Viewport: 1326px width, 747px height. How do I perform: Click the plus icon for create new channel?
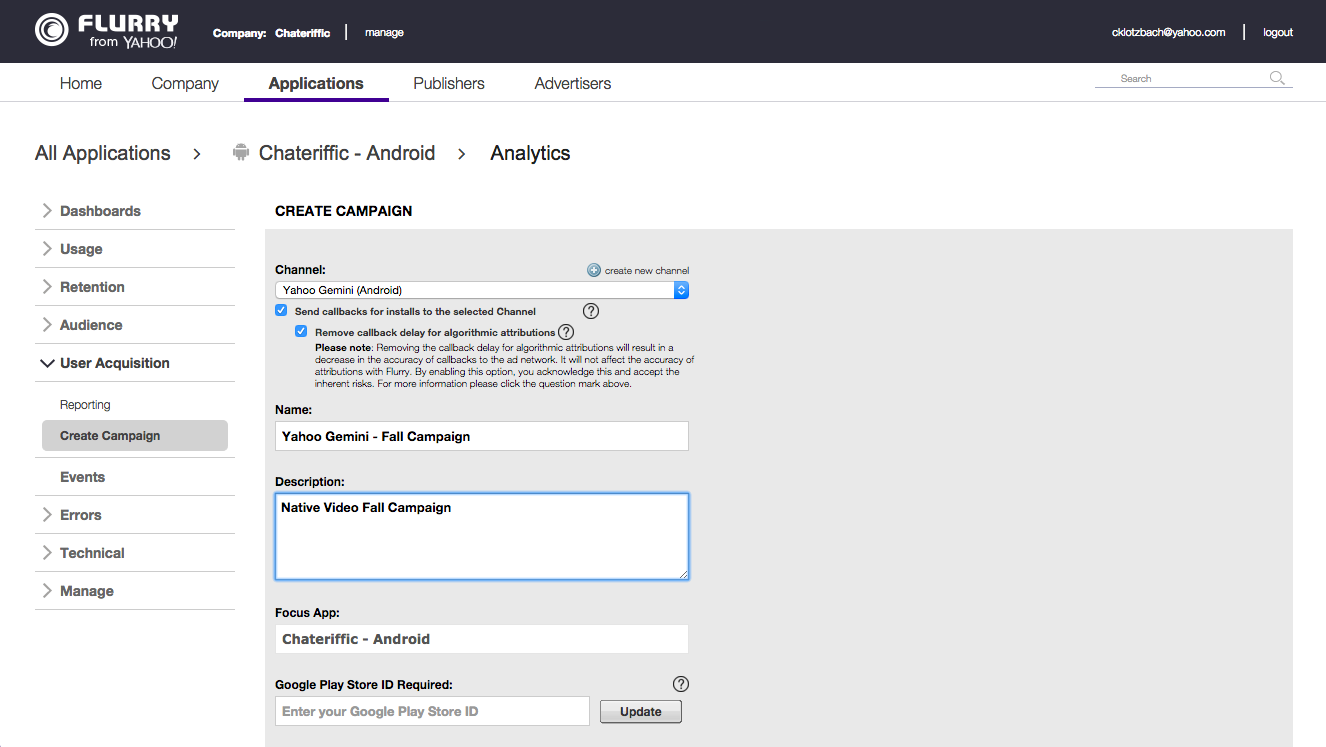pyautogui.click(x=594, y=270)
